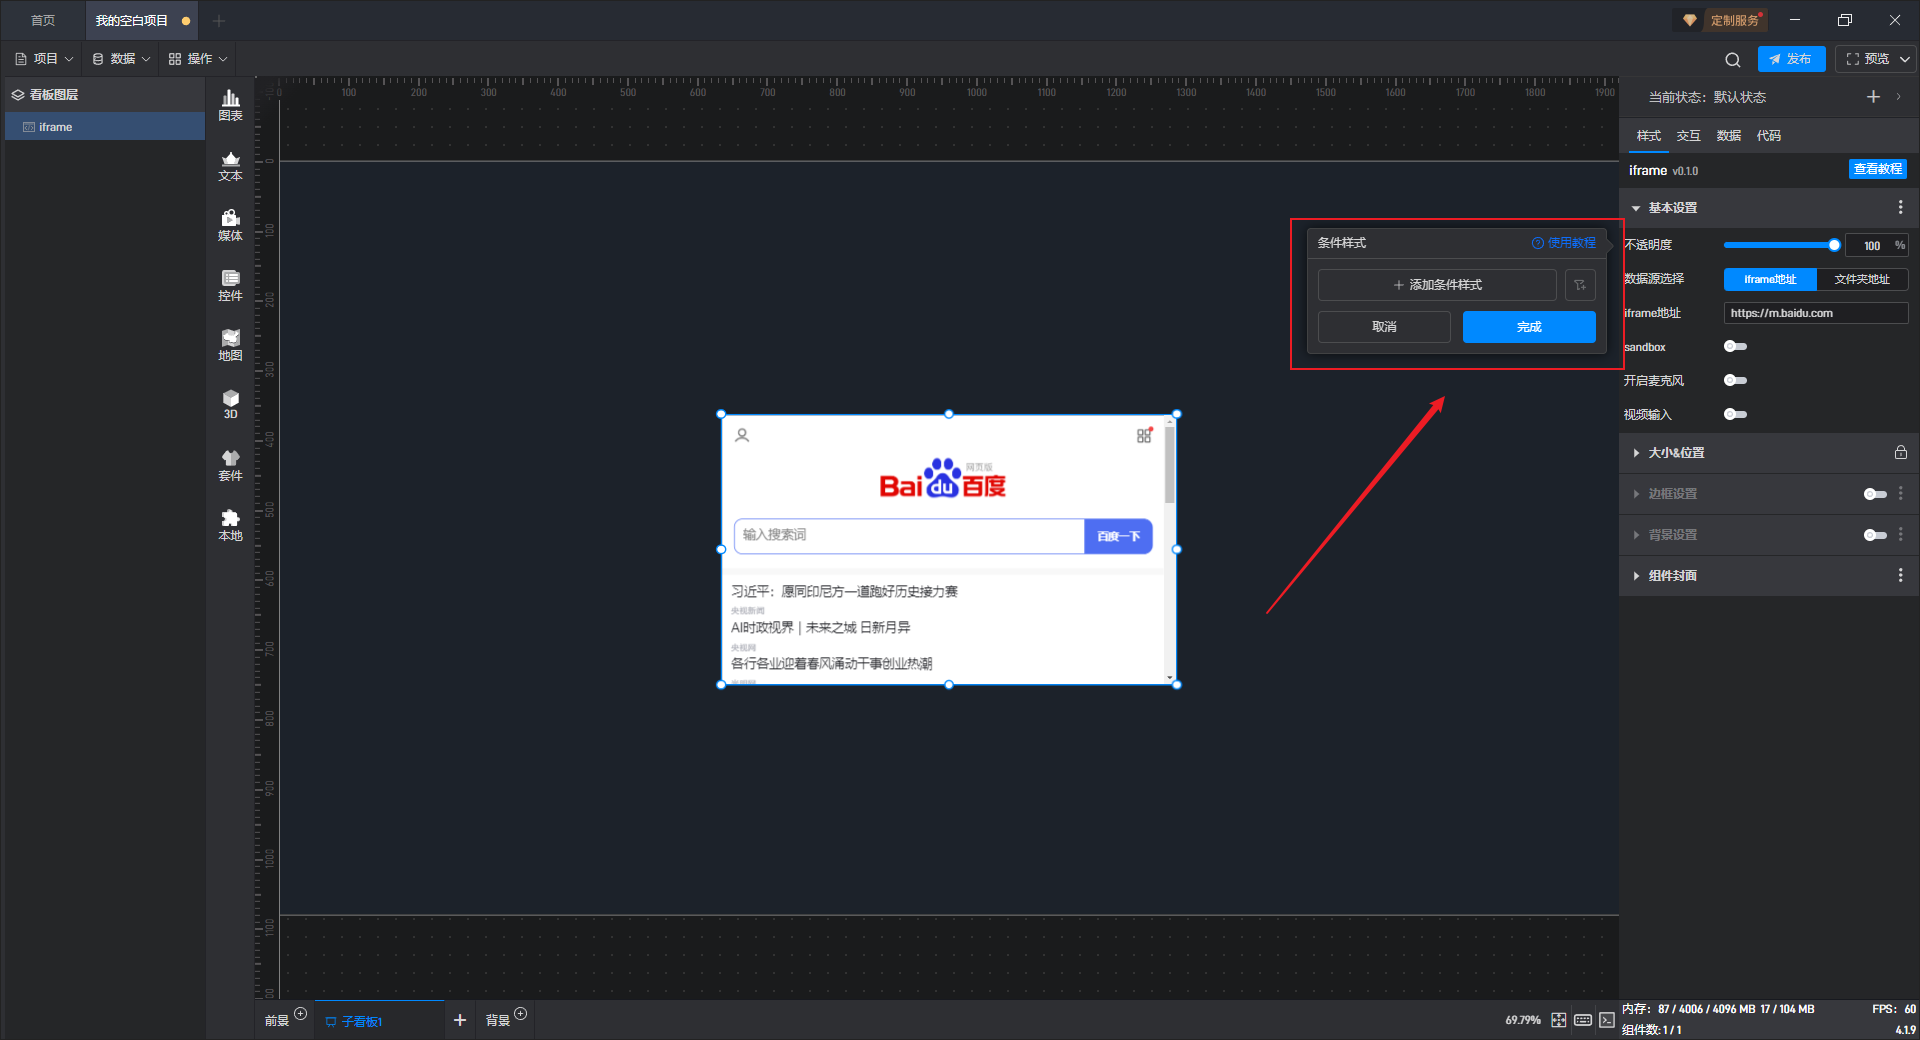The image size is (1920, 1040).
Task: Open the 3D component panel
Action: [x=230, y=404]
